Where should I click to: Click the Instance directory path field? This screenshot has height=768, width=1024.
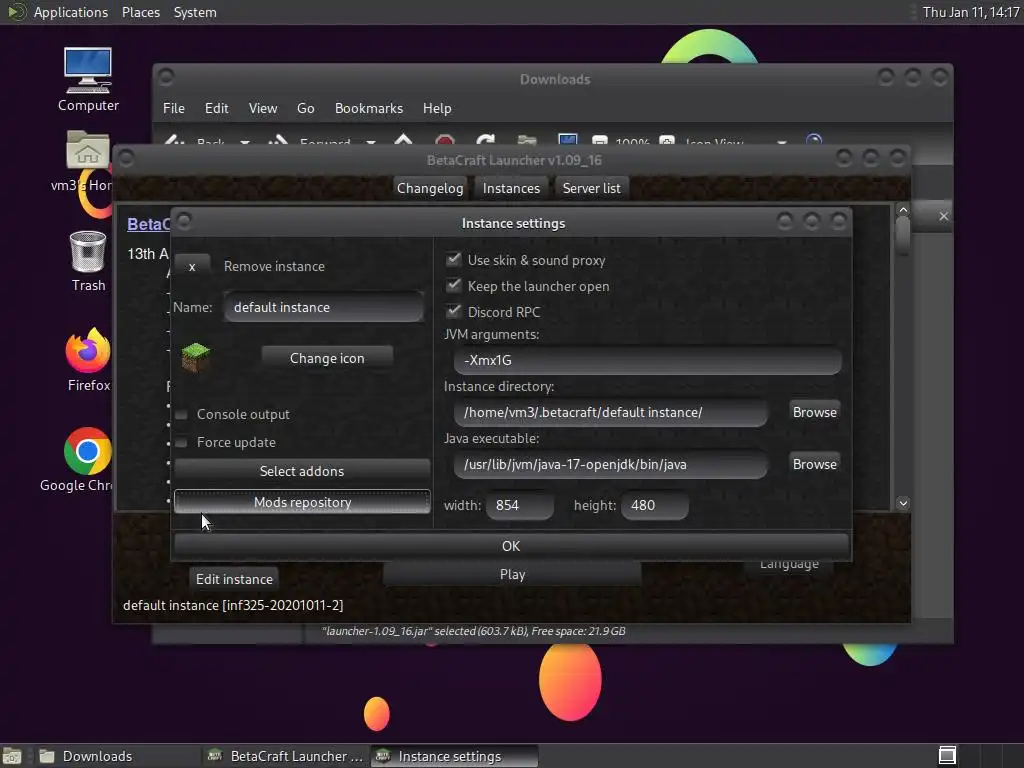point(611,412)
